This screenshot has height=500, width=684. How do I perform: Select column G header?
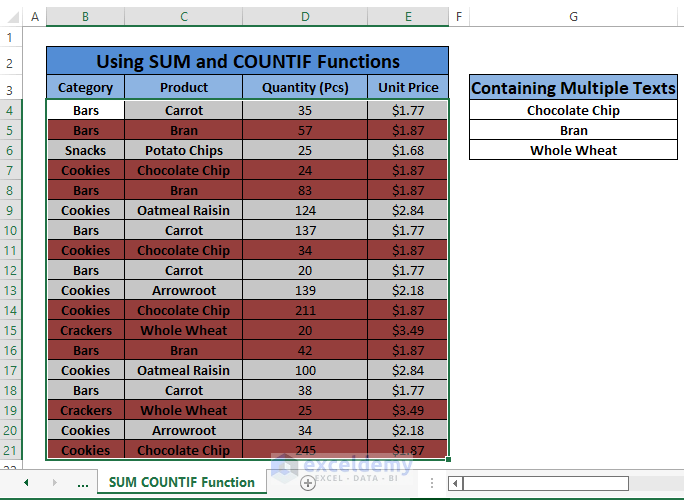point(573,17)
